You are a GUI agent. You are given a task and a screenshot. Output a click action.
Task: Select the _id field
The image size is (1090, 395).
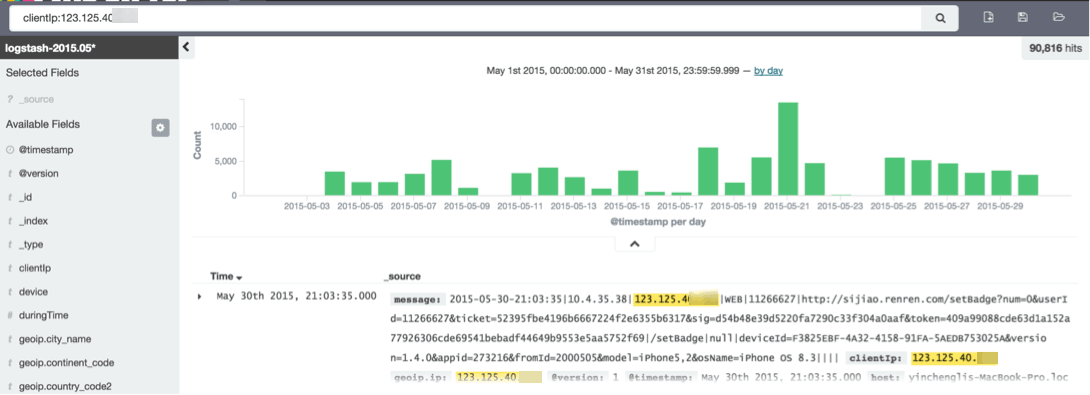pyautogui.click(x=26, y=198)
